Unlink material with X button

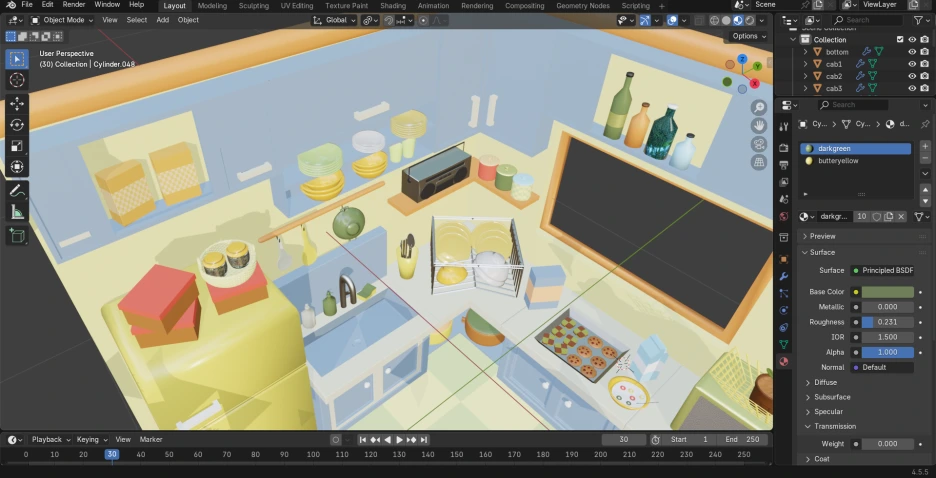(901, 217)
